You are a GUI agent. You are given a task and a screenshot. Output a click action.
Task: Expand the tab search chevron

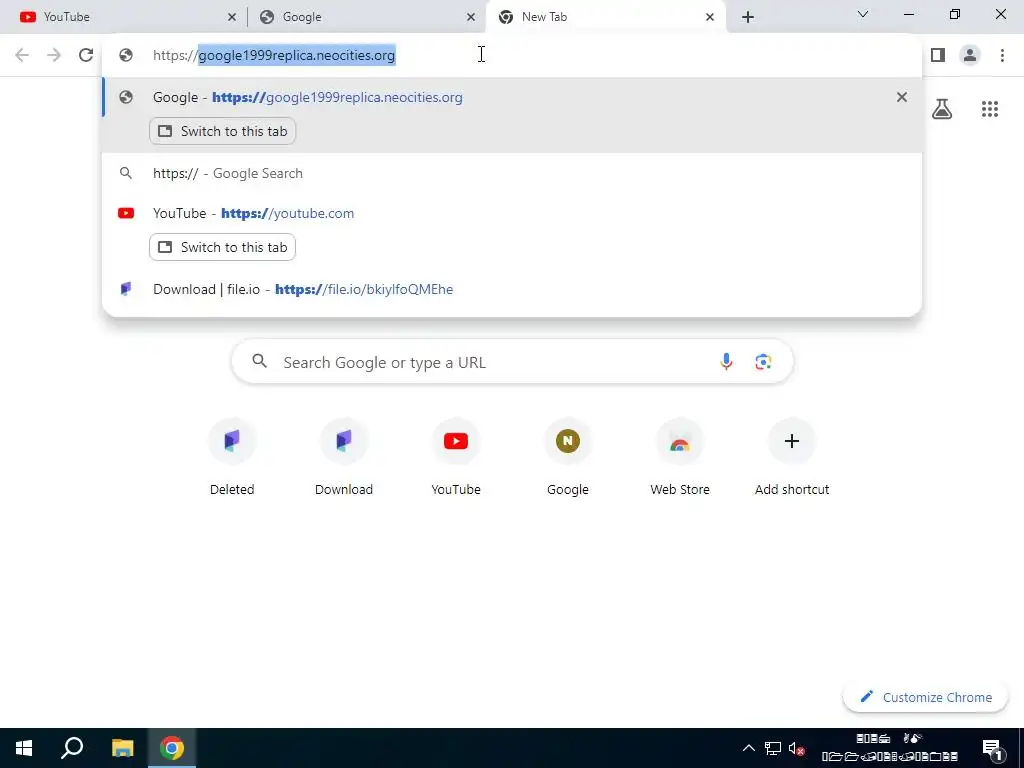coord(863,14)
